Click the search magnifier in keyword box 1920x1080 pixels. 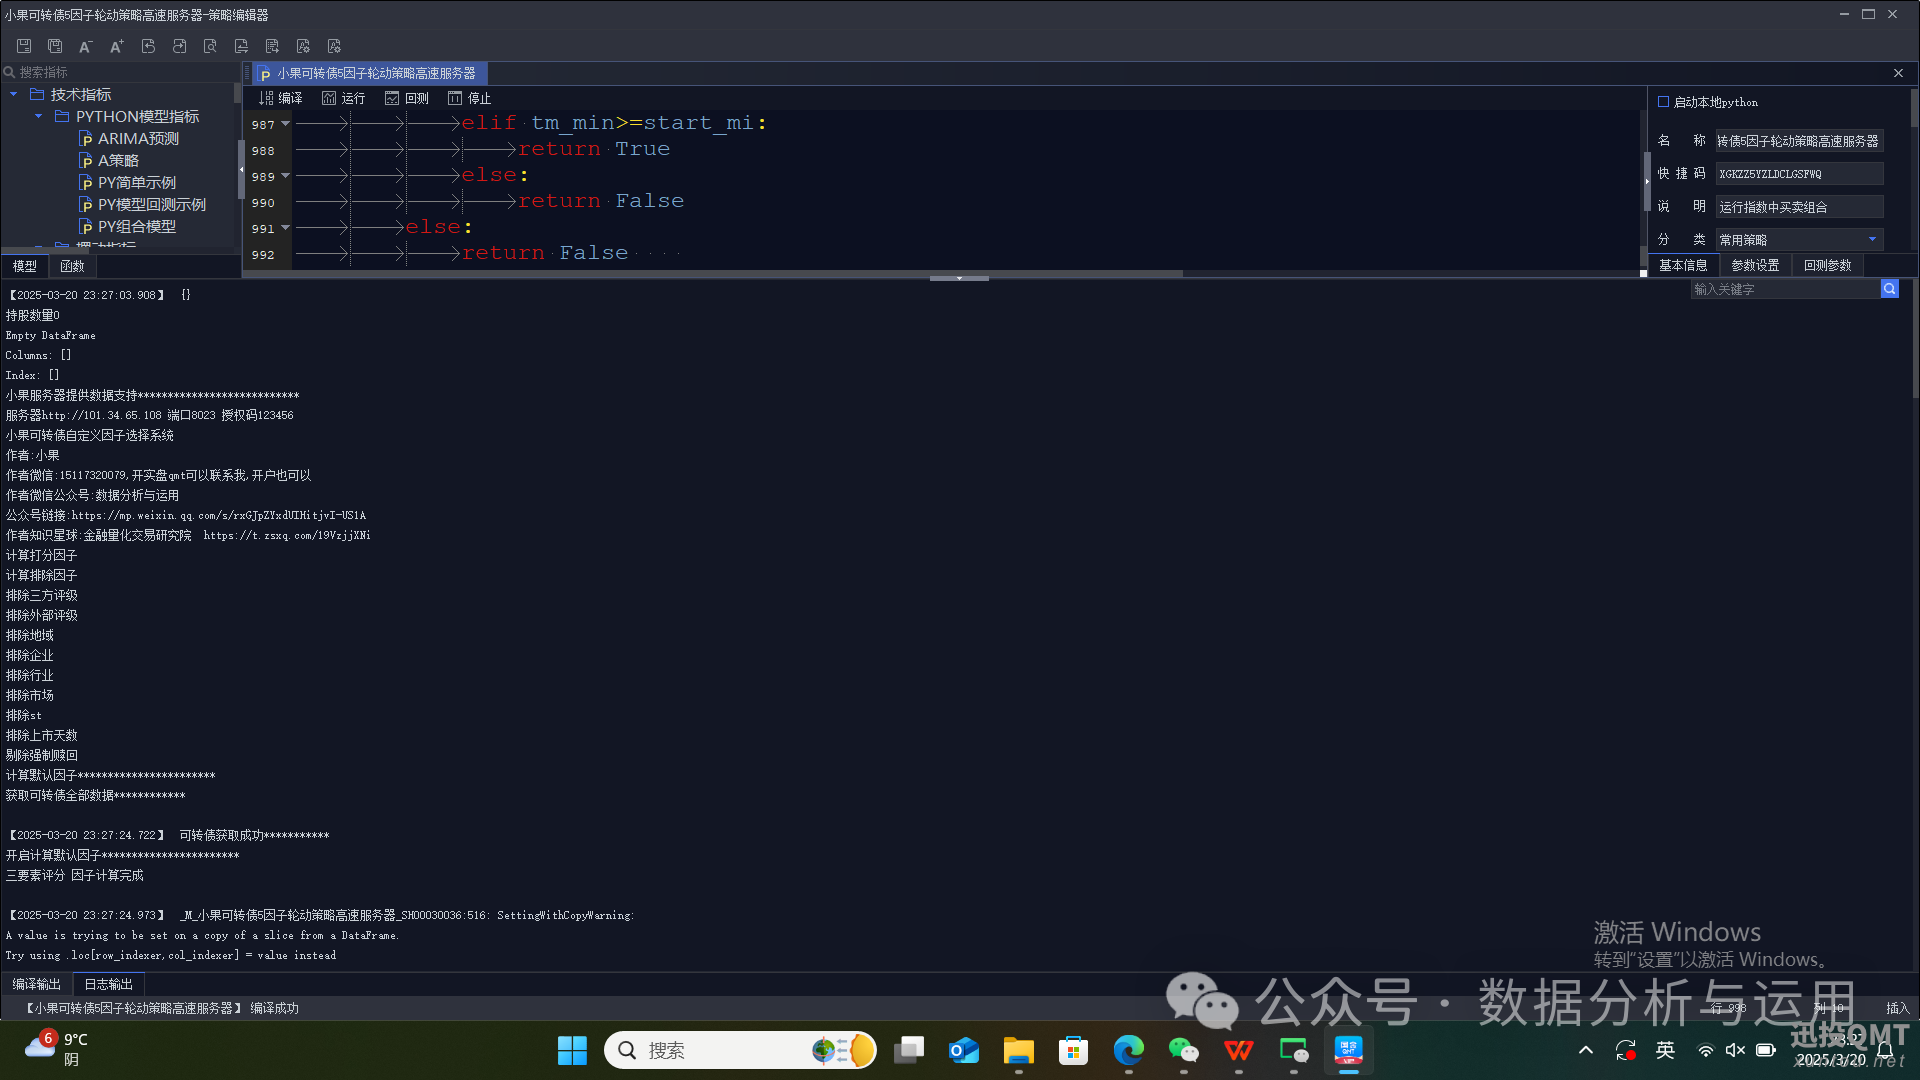pos(1889,289)
